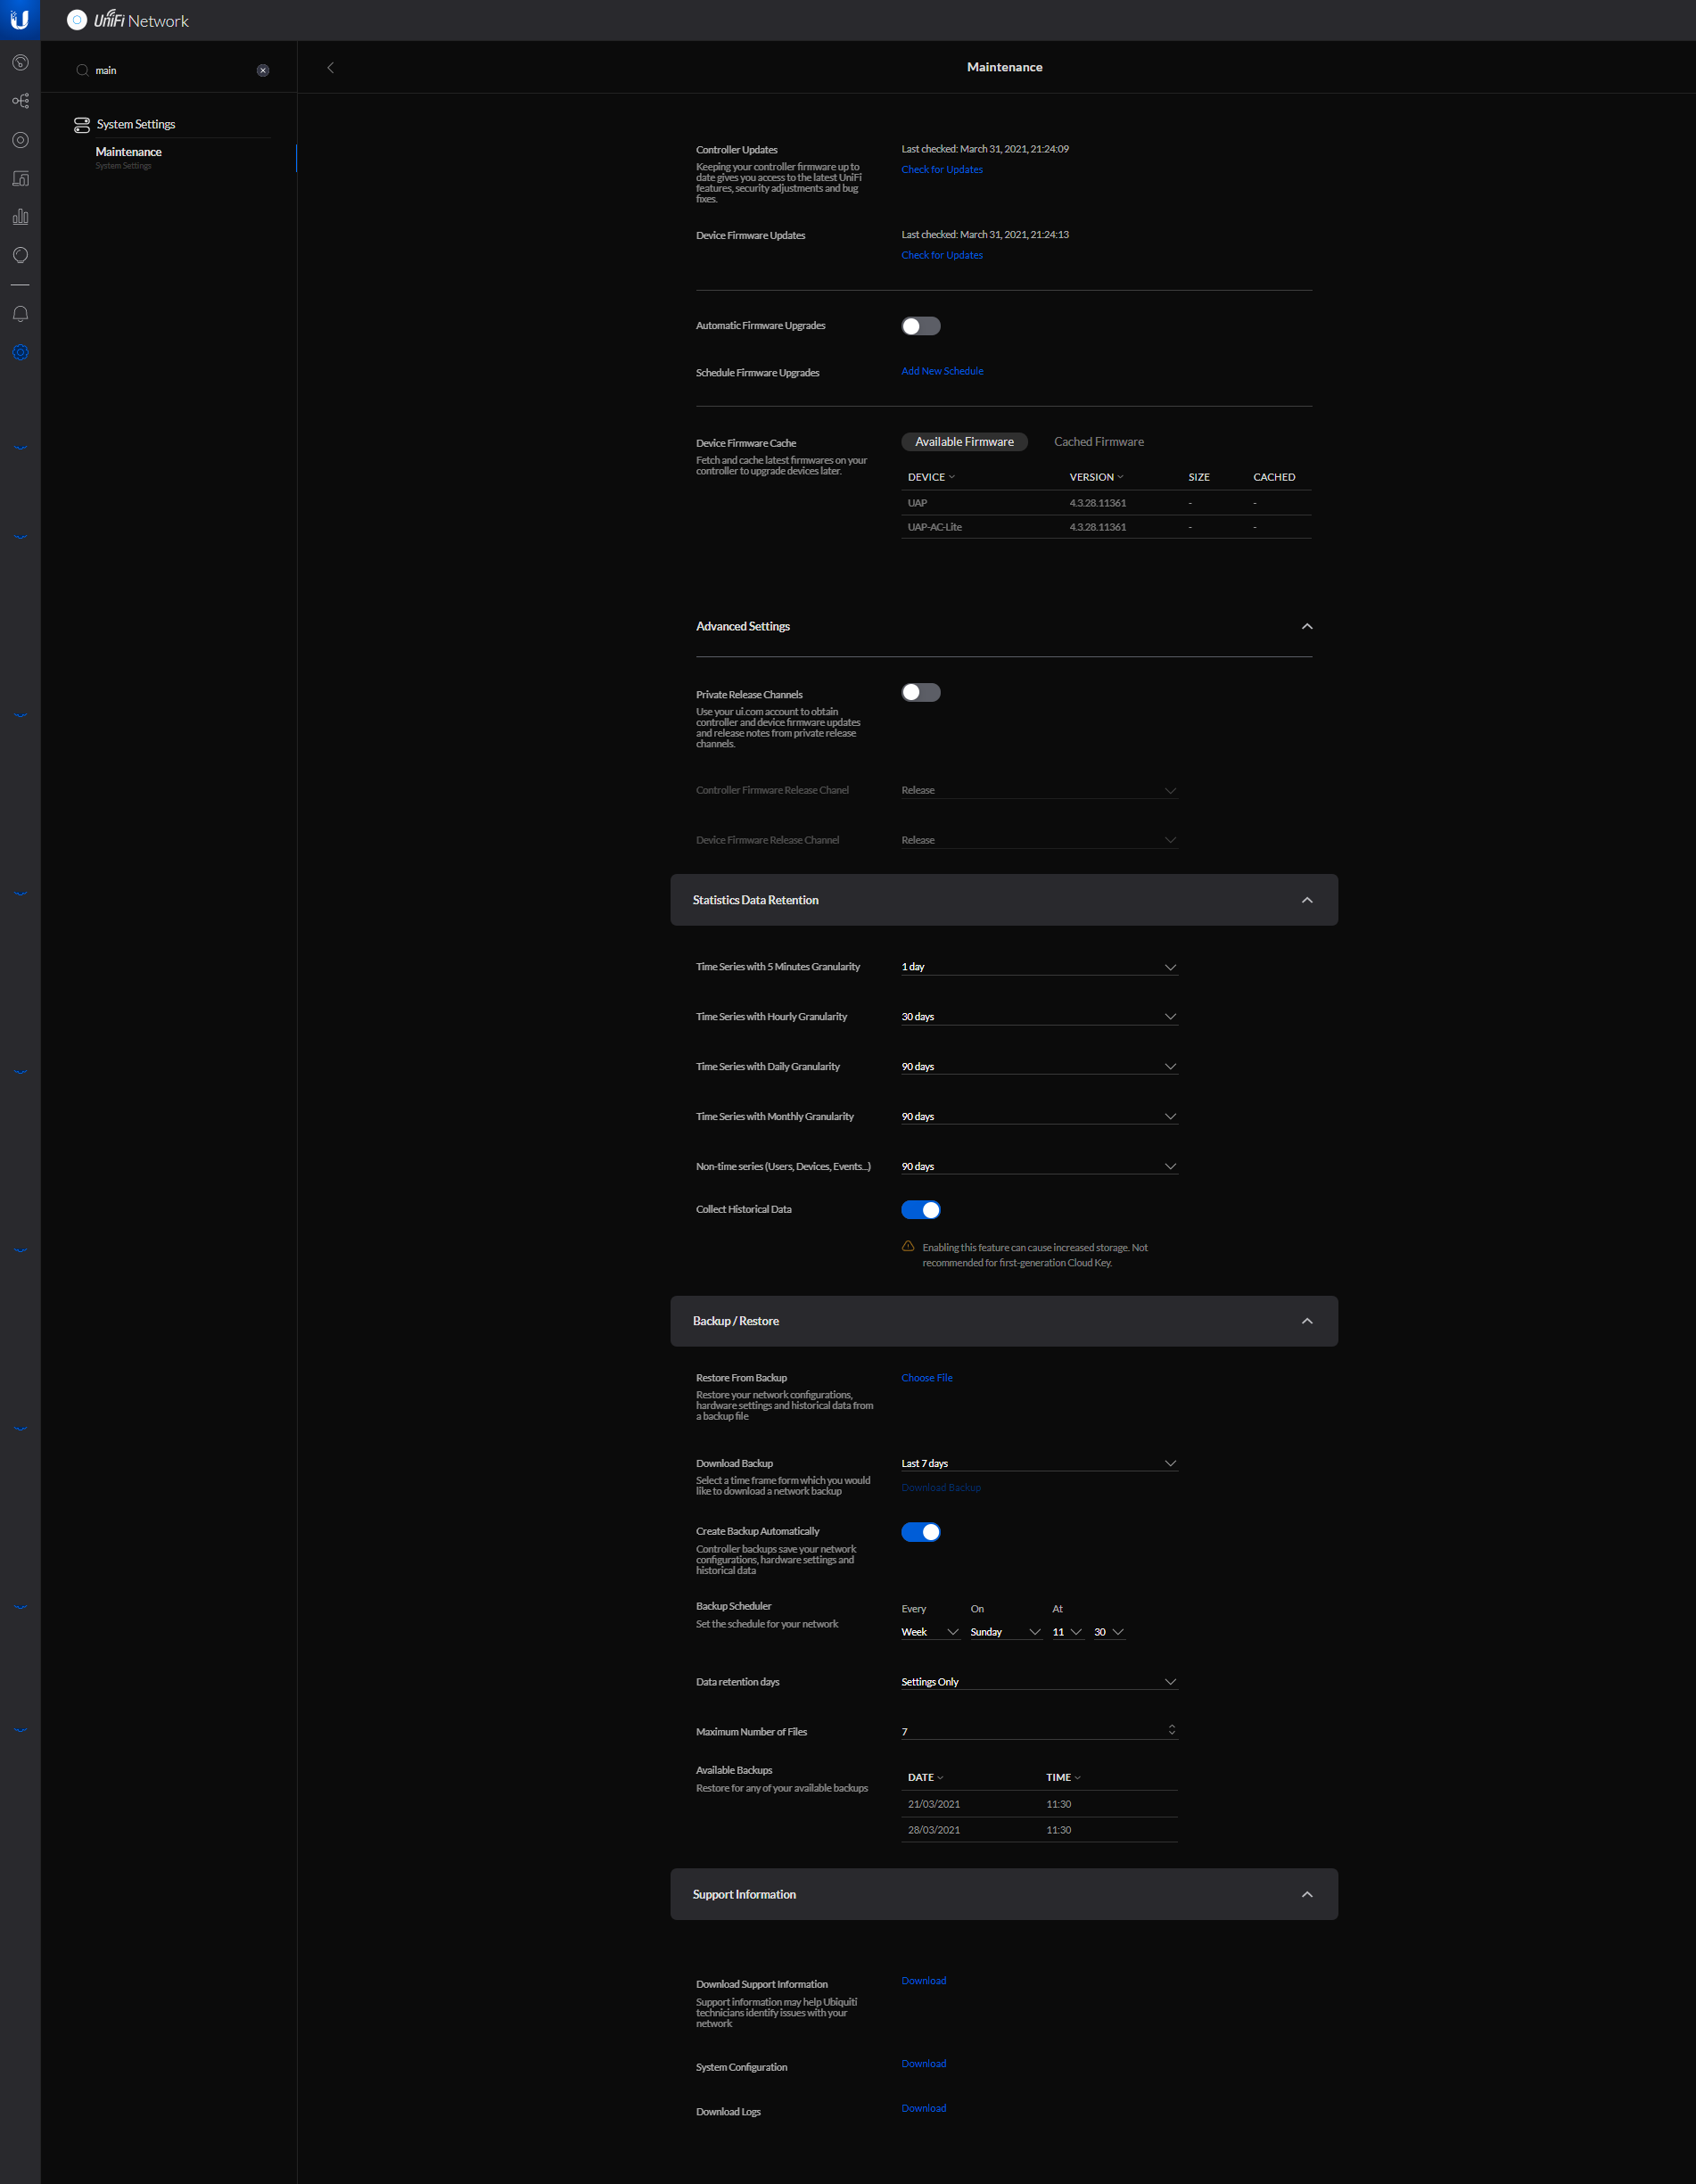Select Maintenance in the search results
Viewport: 1696px width, 2184px height.
tap(129, 152)
